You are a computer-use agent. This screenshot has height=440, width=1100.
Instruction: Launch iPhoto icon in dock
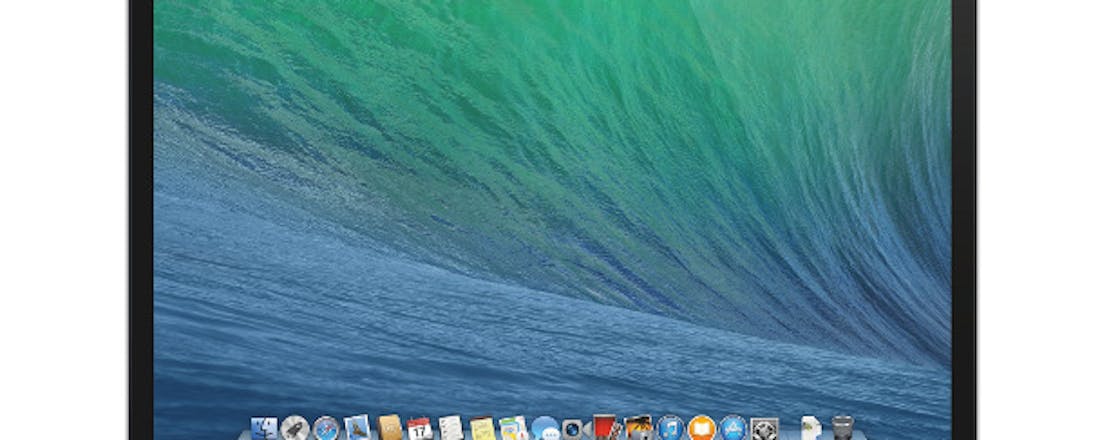[x=638, y=427]
